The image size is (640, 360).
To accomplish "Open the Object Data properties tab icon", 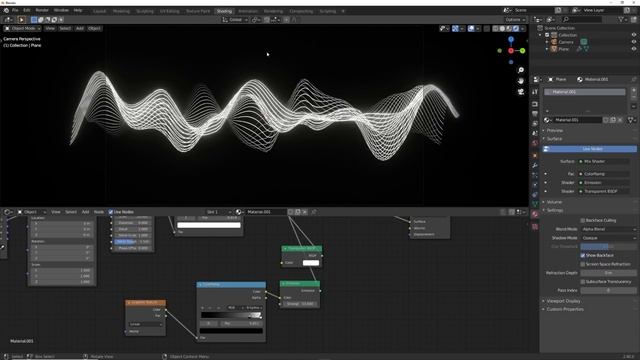I will pyautogui.click(x=535, y=203).
